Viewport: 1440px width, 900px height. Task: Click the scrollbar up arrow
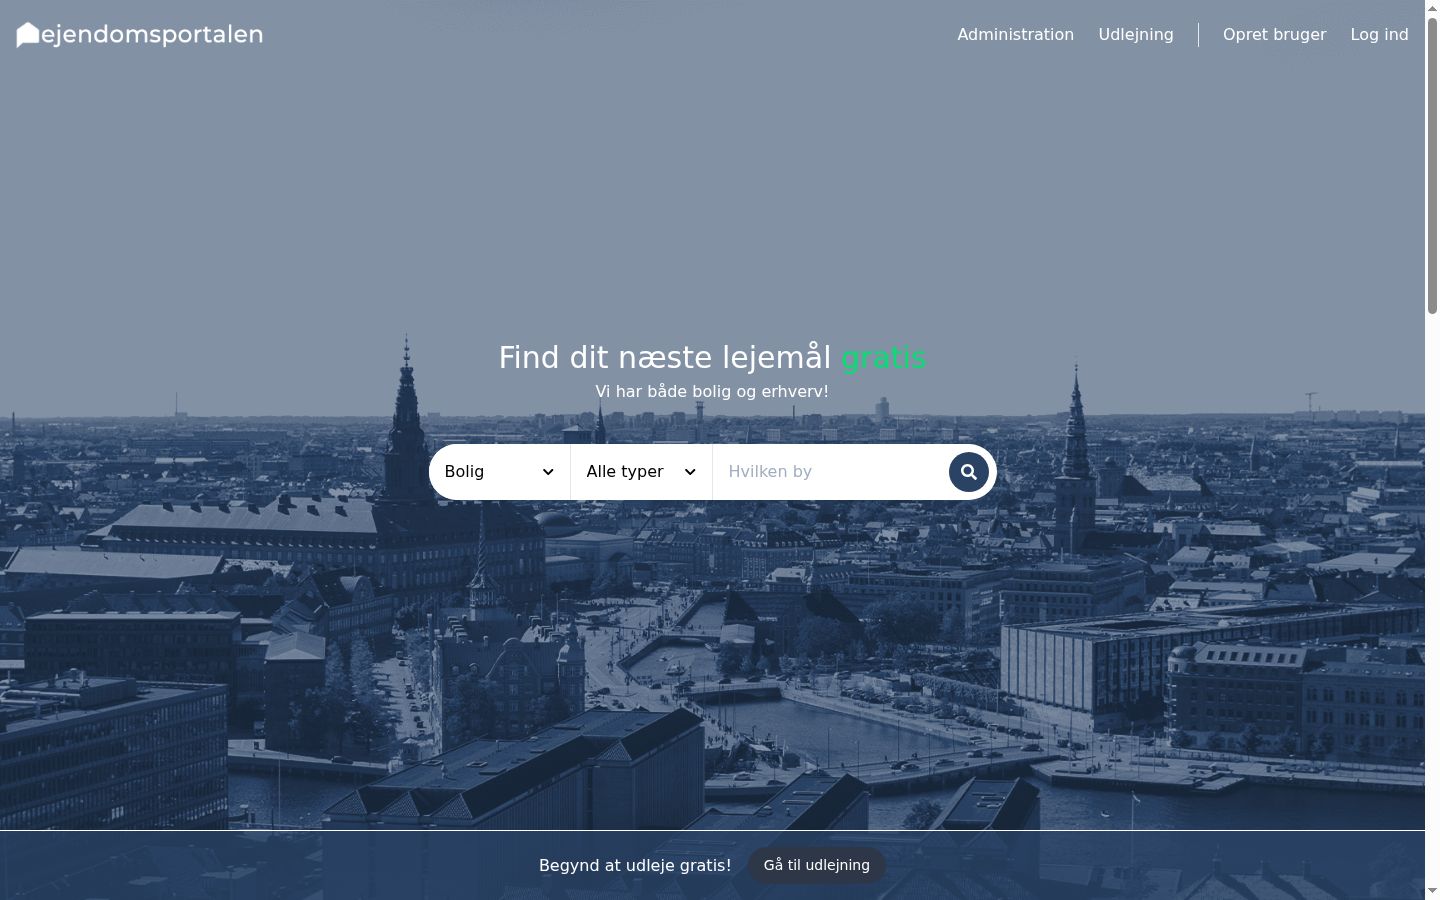[1432, 8]
